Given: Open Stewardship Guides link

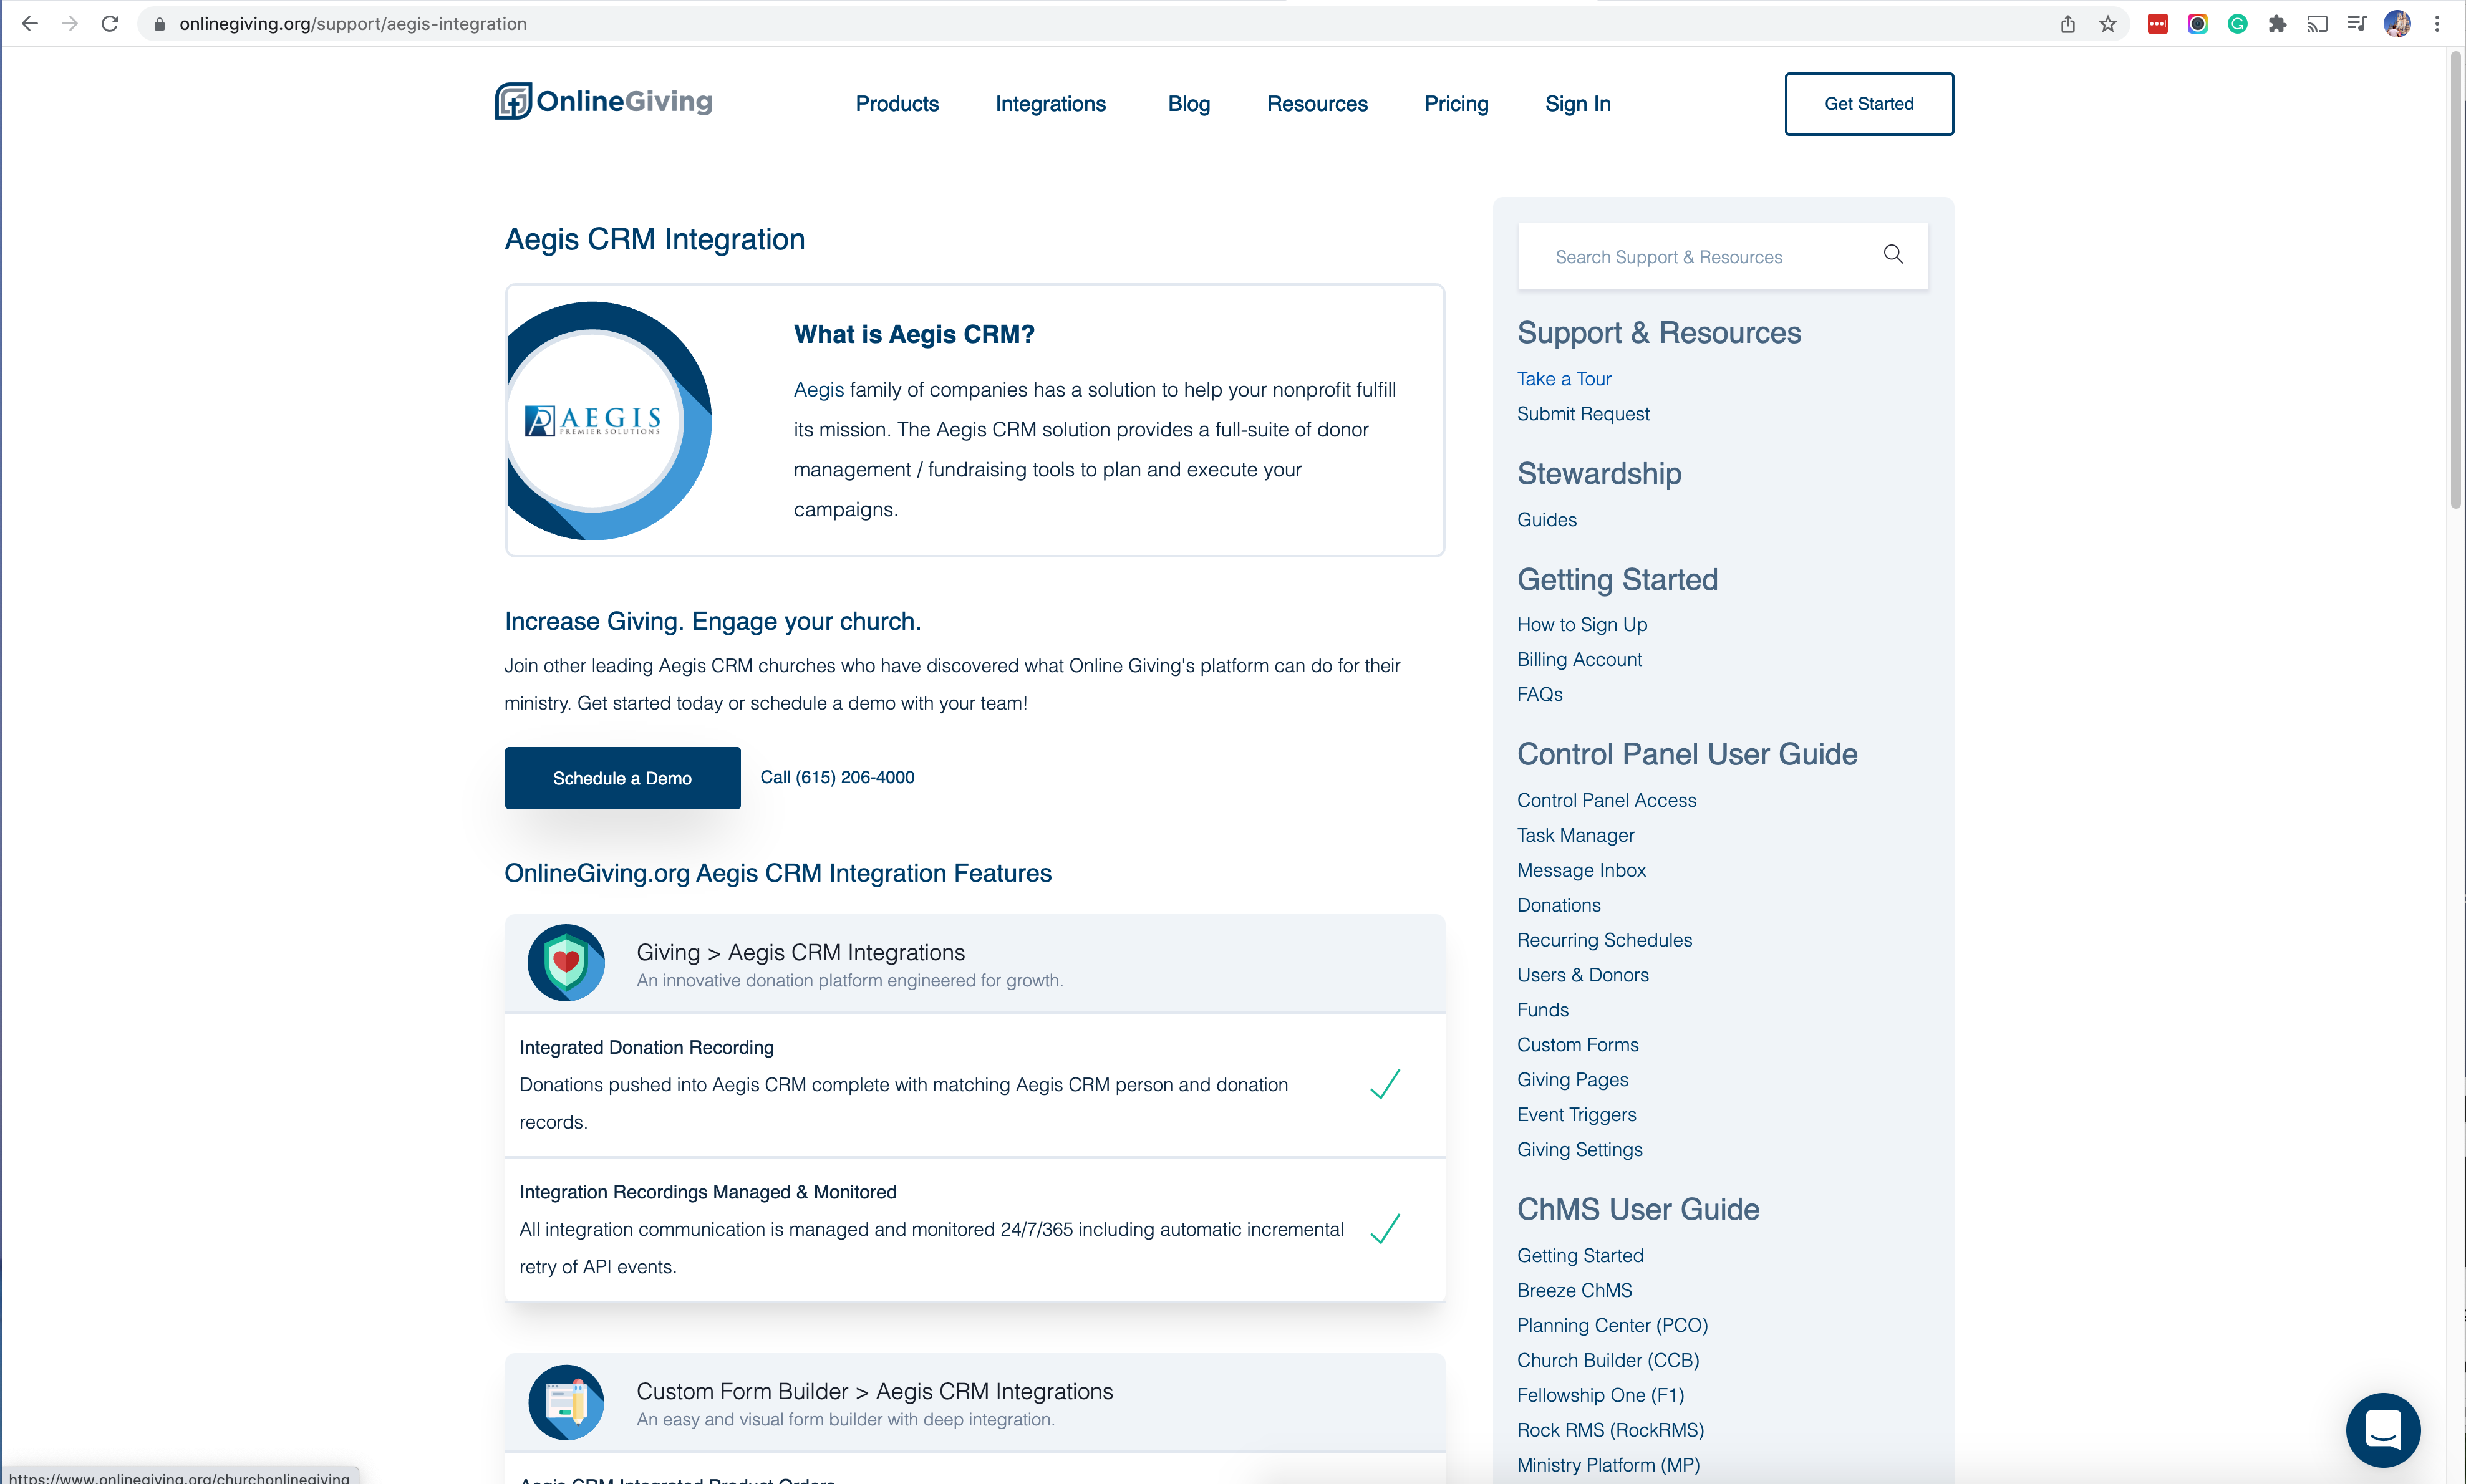Looking at the screenshot, I should [x=1547, y=520].
